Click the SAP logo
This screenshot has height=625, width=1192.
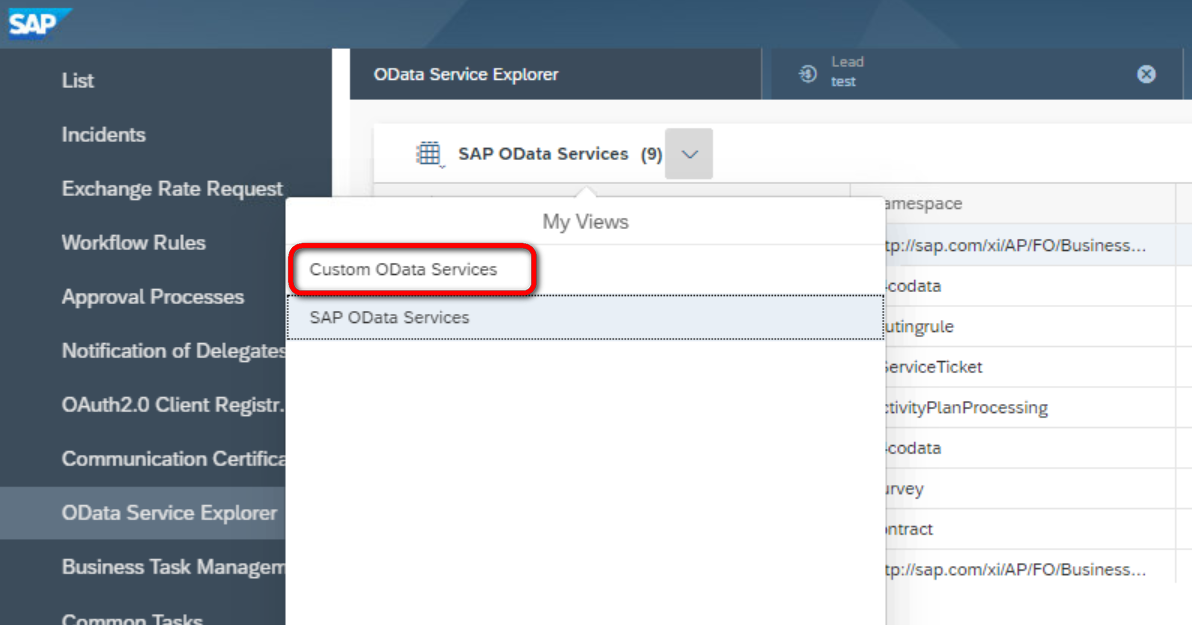36,22
